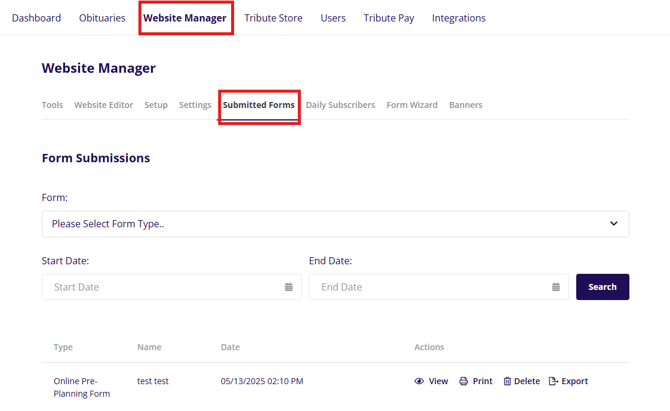Screen dimensions: 670x411
Task: Open the Dashboard menu item
Action: 36,18
